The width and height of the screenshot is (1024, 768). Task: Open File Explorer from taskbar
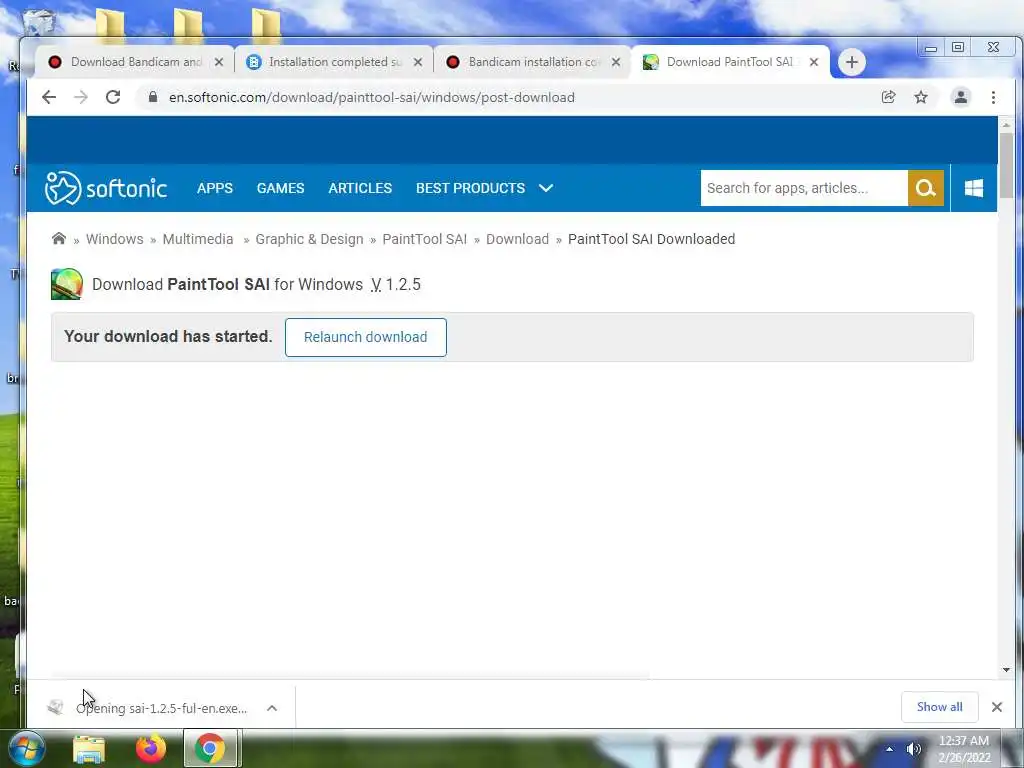click(x=89, y=749)
